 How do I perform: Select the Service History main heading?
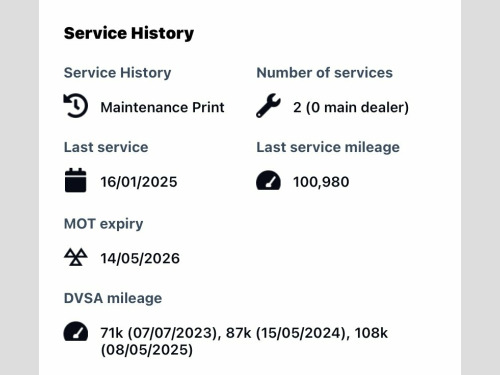coord(129,33)
